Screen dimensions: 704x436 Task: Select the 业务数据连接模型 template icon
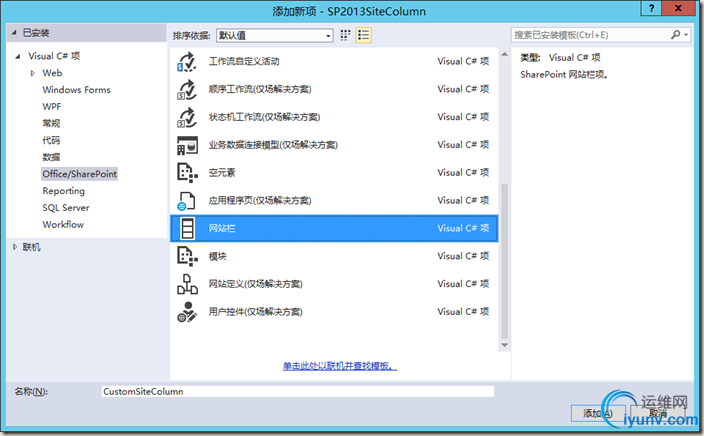pyautogui.click(x=187, y=145)
